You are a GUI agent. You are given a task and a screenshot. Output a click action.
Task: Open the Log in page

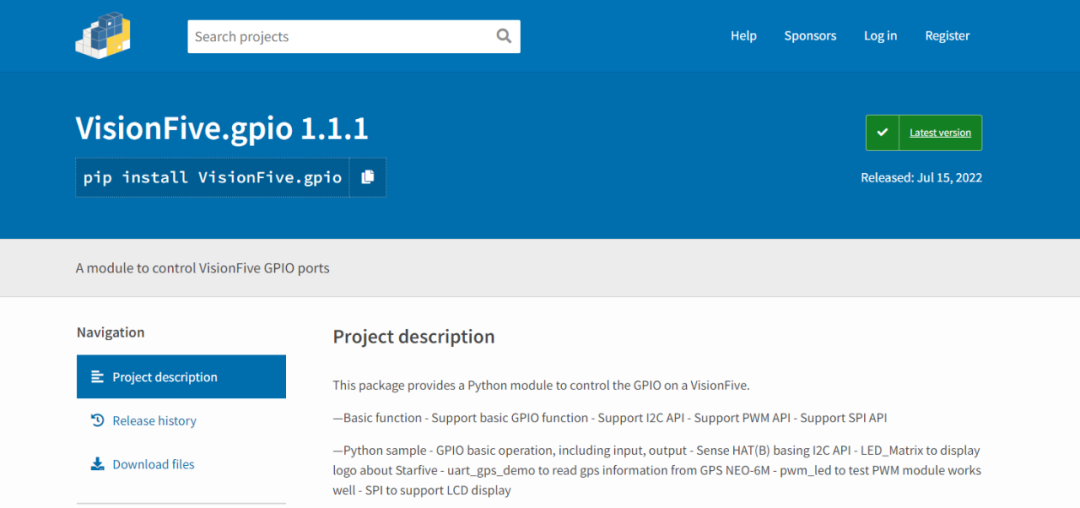pyautogui.click(x=880, y=36)
